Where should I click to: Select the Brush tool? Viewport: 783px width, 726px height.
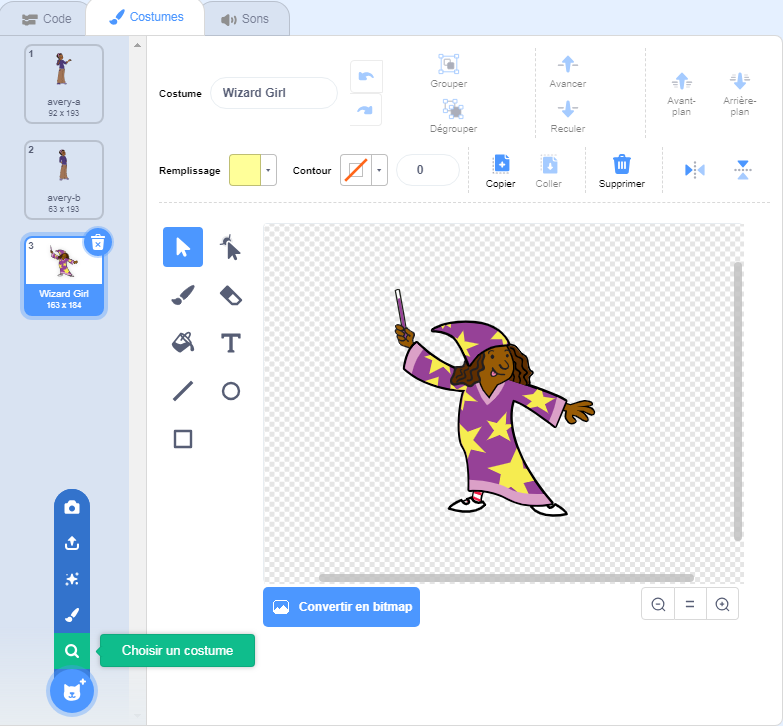[183, 295]
